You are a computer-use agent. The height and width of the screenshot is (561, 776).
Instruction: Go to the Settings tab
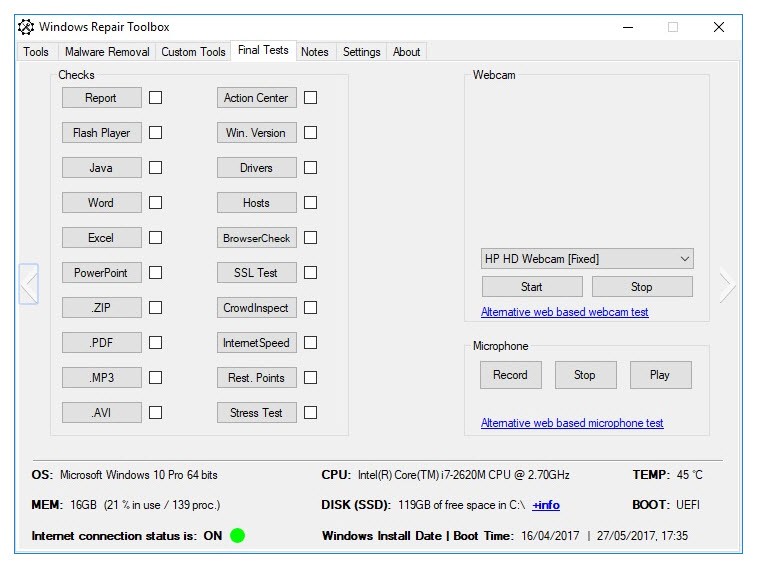(x=362, y=52)
